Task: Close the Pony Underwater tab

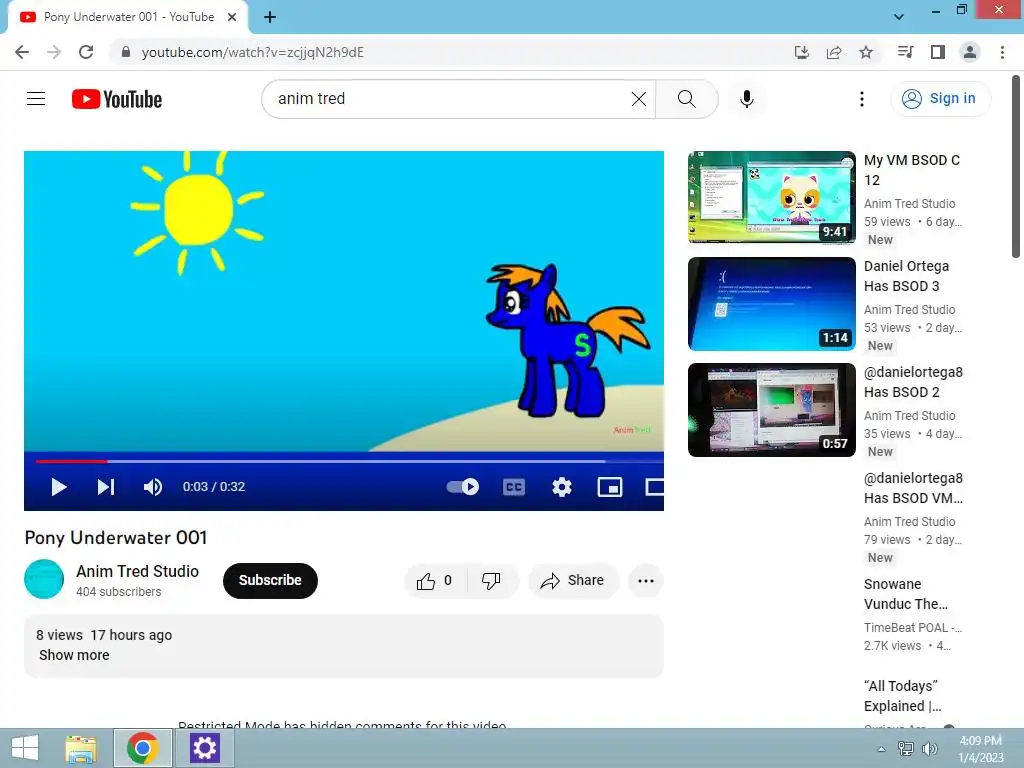Action: tap(232, 17)
